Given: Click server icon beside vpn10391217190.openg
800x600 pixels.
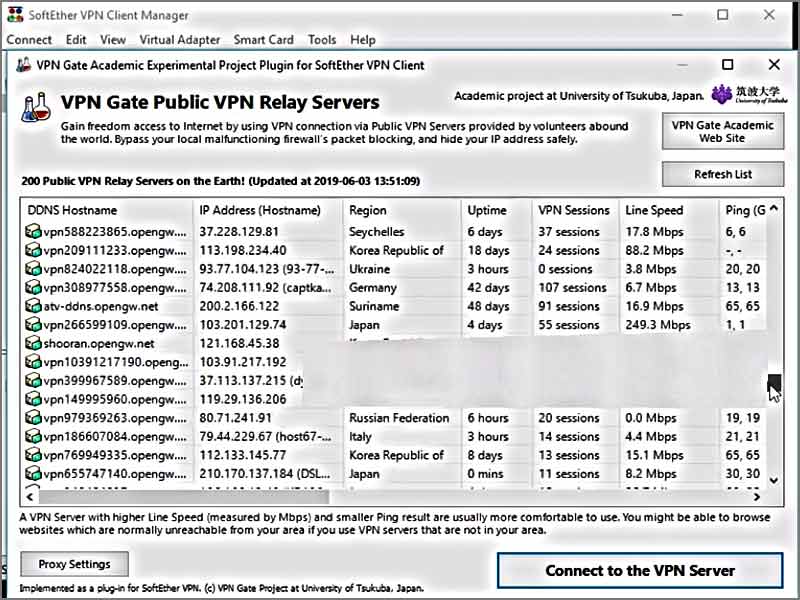Looking at the screenshot, I should click(x=33, y=362).
